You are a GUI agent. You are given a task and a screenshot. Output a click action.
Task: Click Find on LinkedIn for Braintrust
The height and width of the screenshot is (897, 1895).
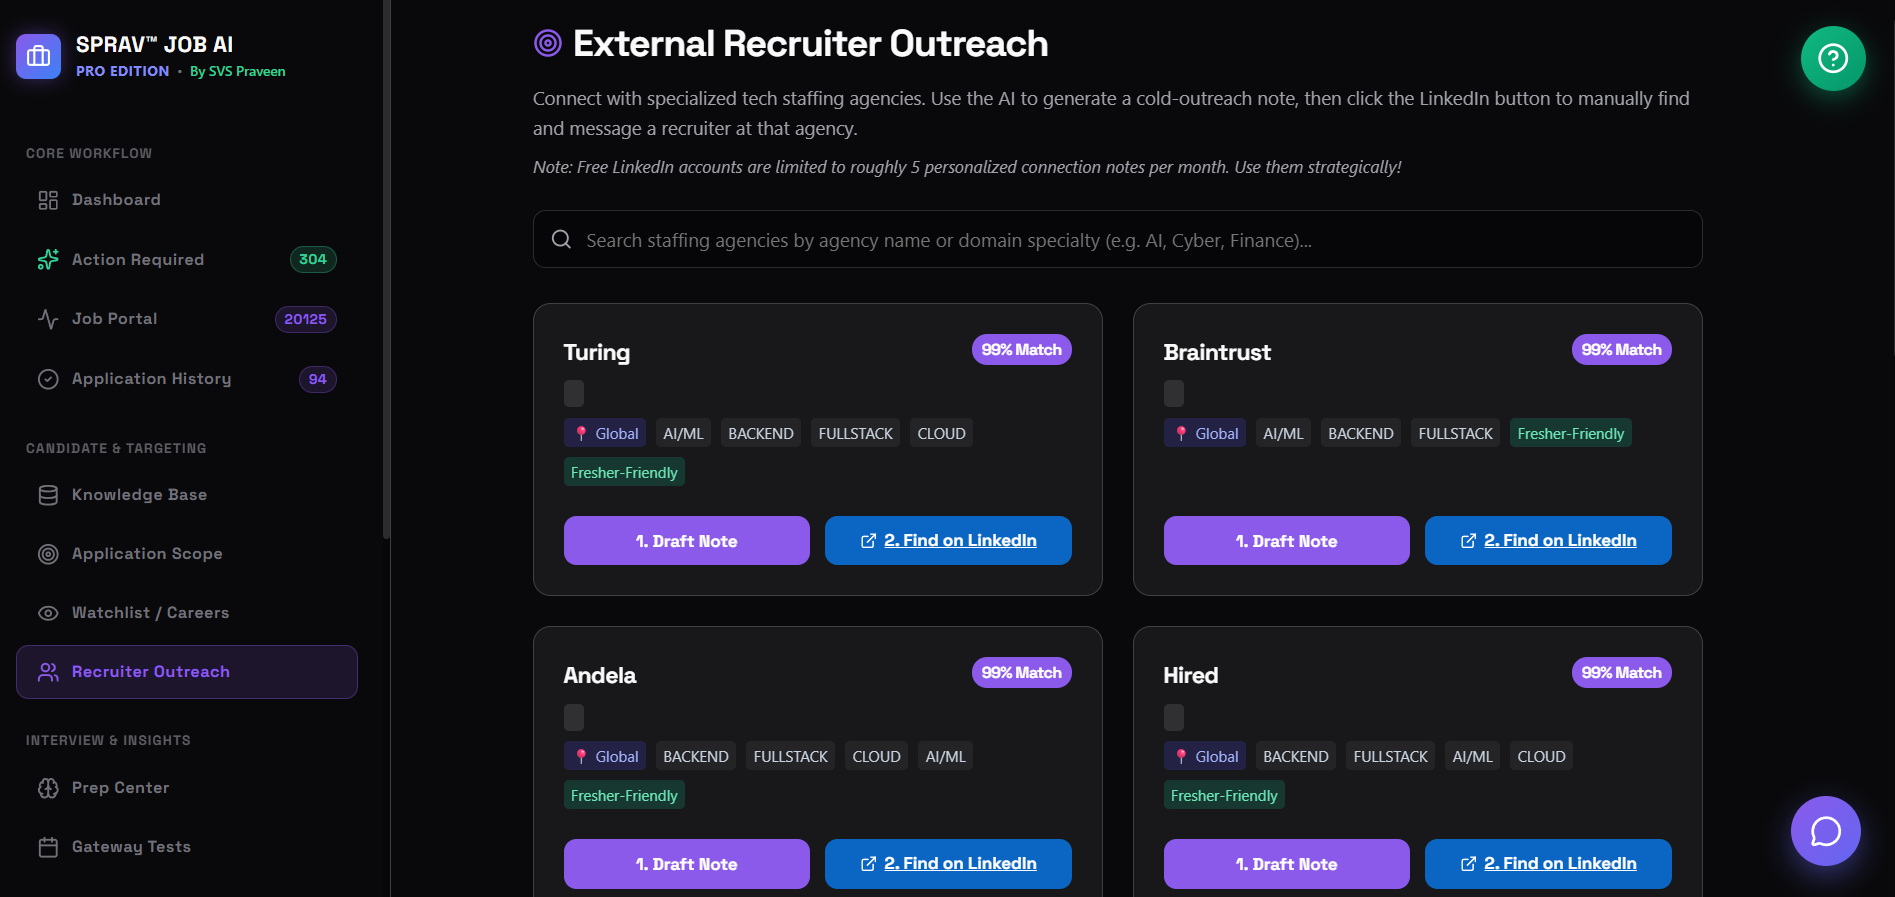(1548, 541)
